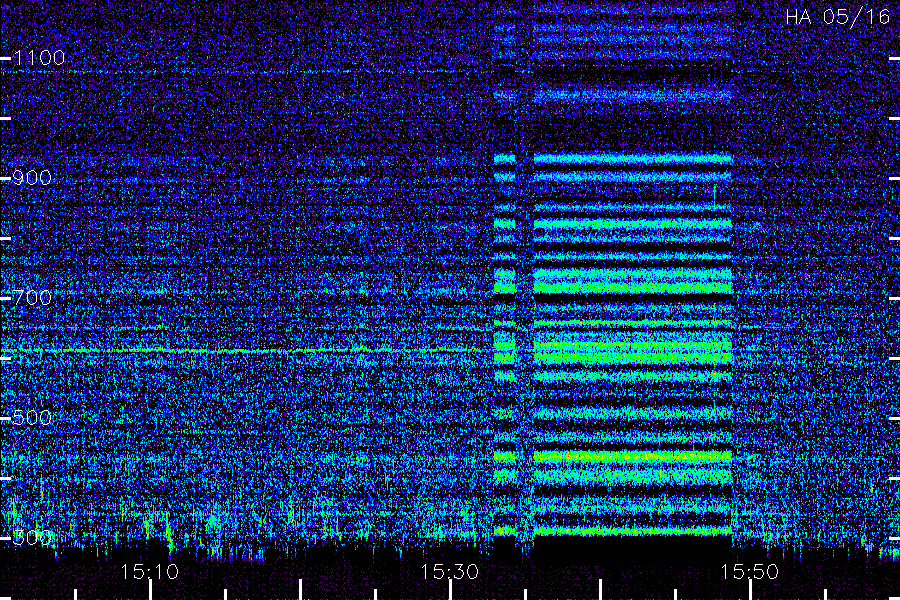Click the 900 frequency axis label

click(32, 177)
